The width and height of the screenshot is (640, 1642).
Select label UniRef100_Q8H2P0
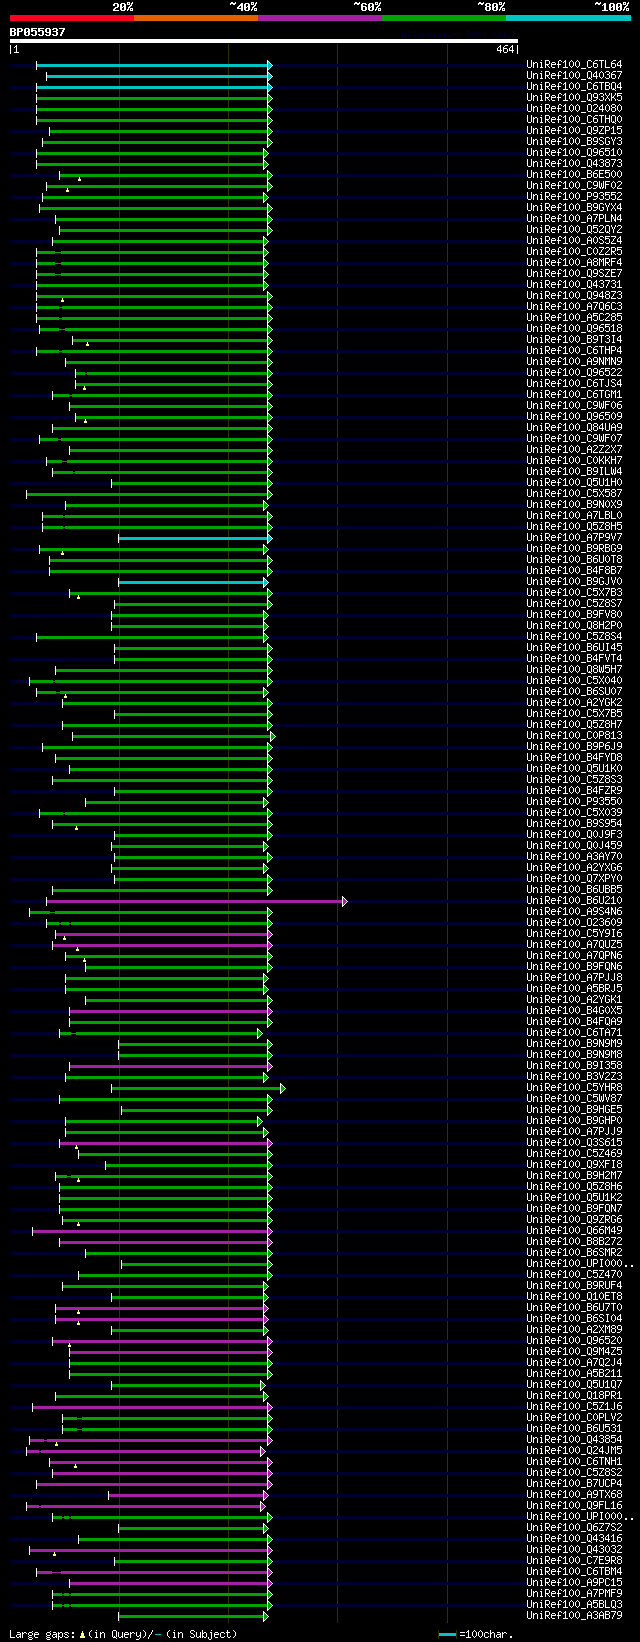point(574,626)
